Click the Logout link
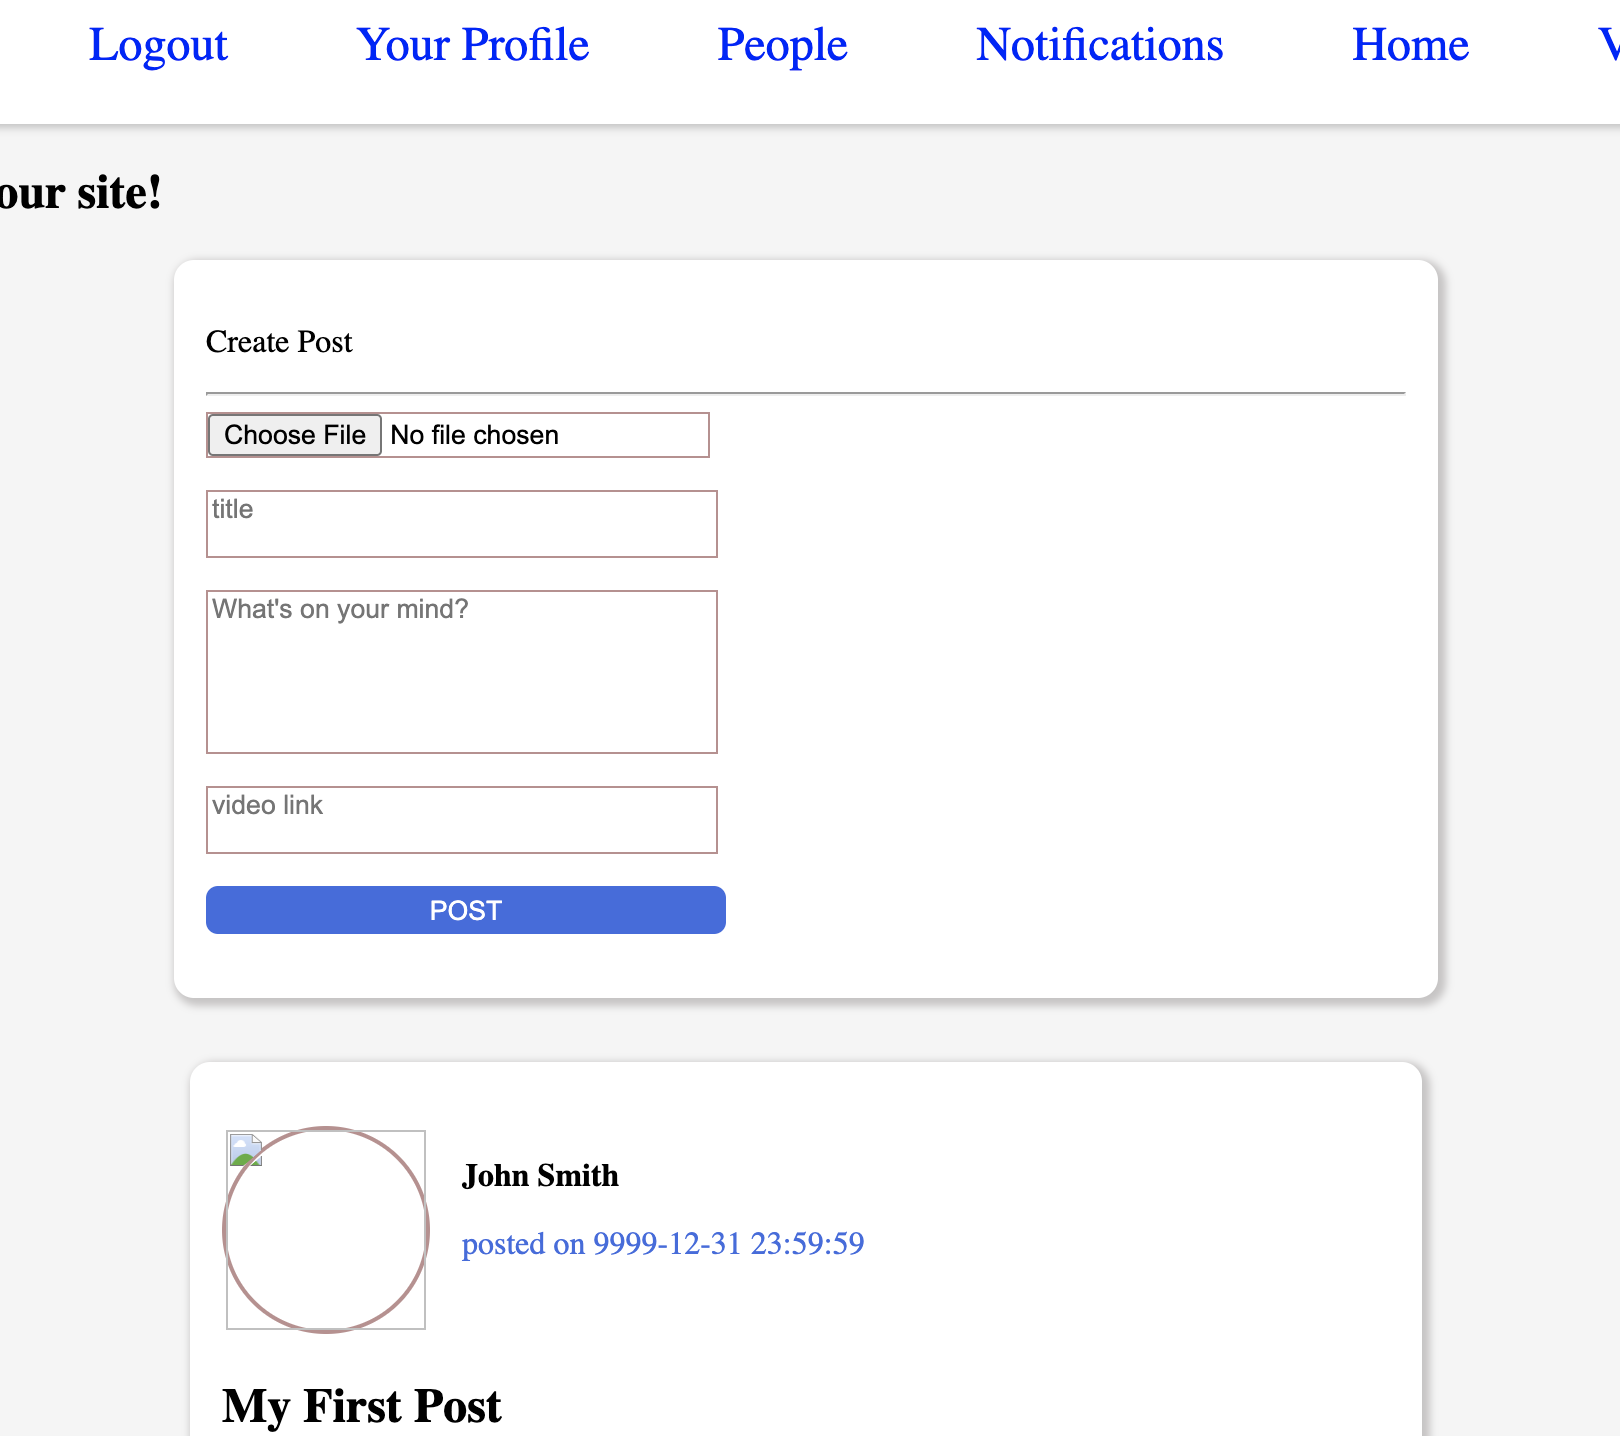The image size is (1620, 1436). tap(158, 46)
